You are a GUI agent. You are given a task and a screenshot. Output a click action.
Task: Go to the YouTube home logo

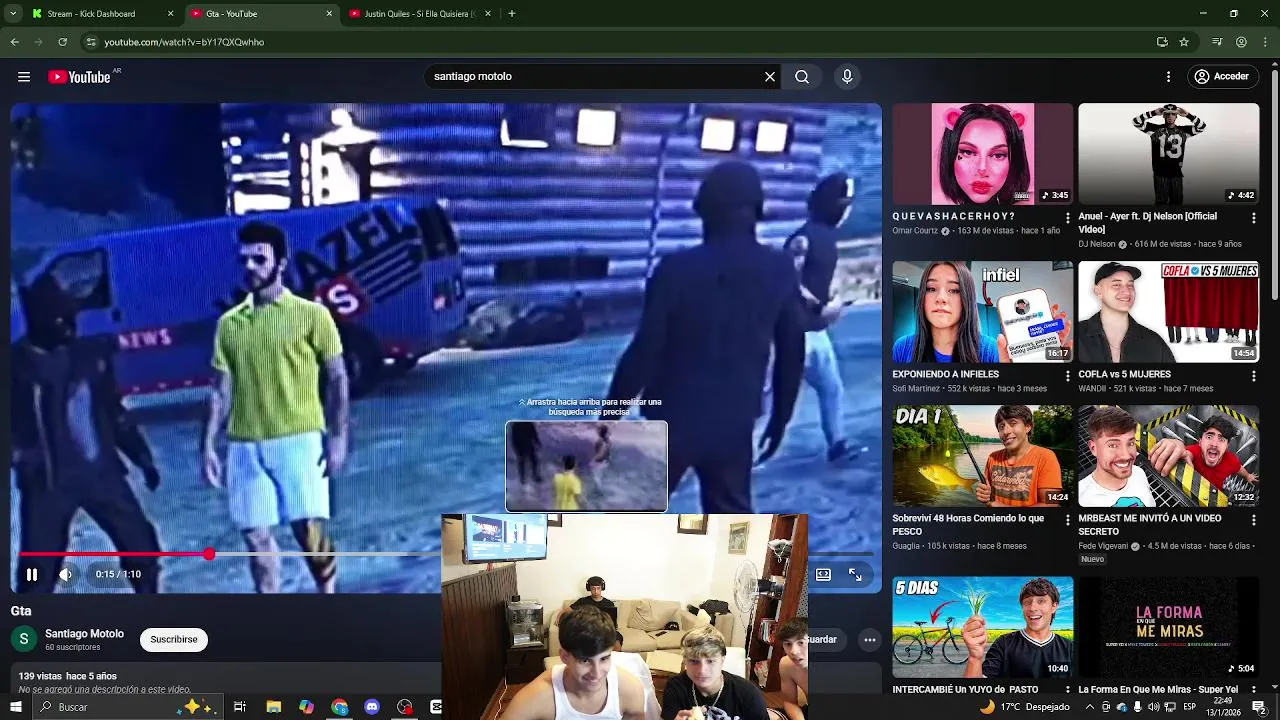pos(79,77)
